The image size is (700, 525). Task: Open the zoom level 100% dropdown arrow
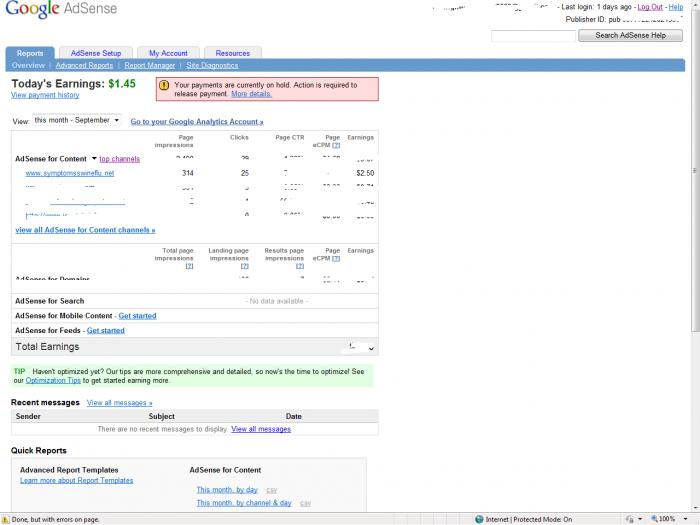(683, 519)
